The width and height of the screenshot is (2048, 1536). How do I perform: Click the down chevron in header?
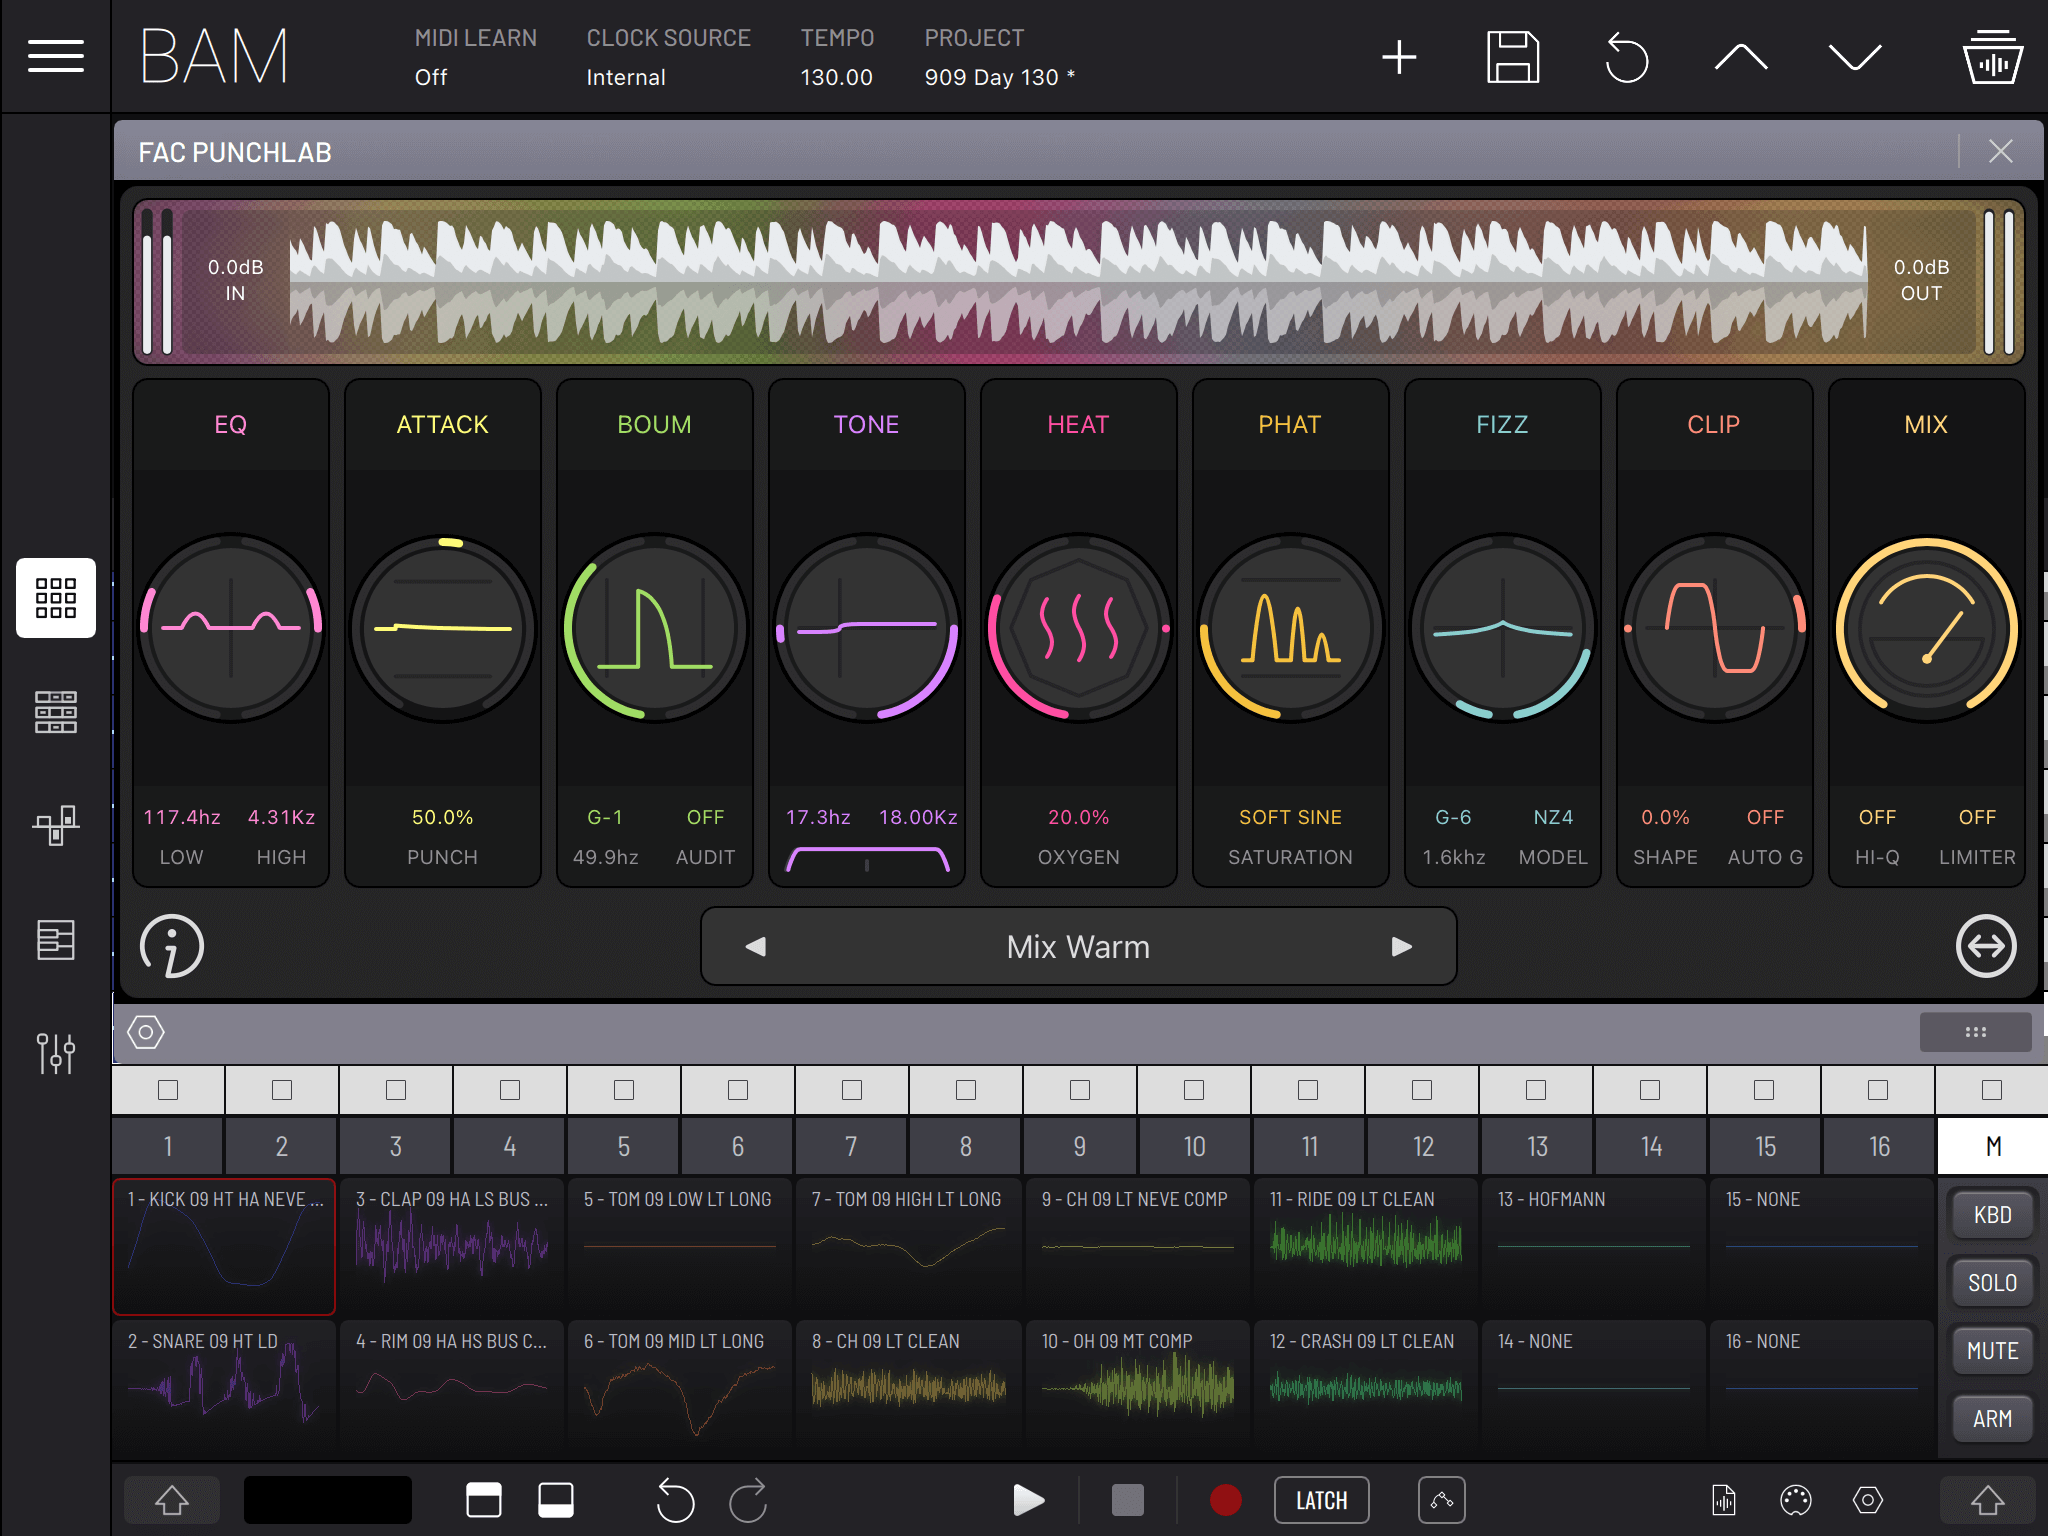[x=1855, y=57]
